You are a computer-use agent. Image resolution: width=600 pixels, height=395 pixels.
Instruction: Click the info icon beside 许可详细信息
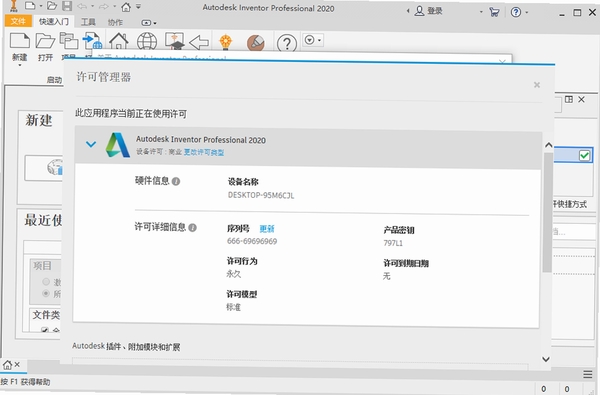(192, 228)
